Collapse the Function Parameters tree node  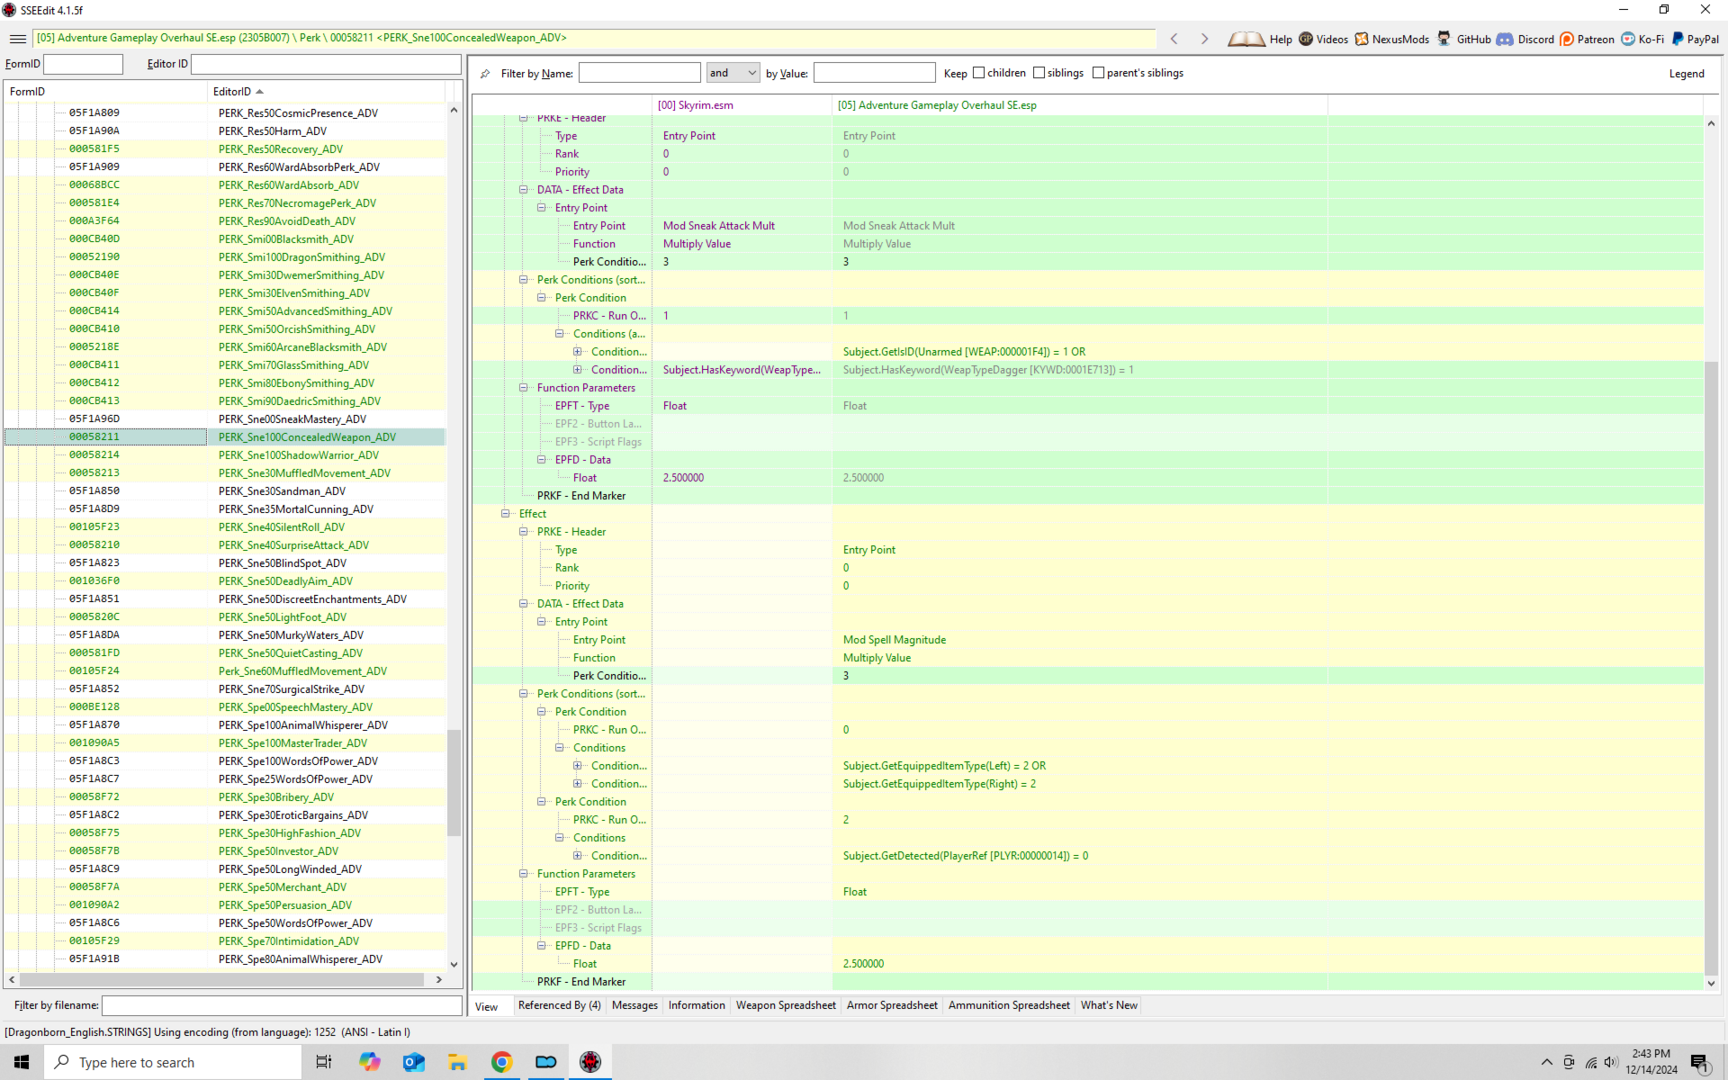pos(523,388)
